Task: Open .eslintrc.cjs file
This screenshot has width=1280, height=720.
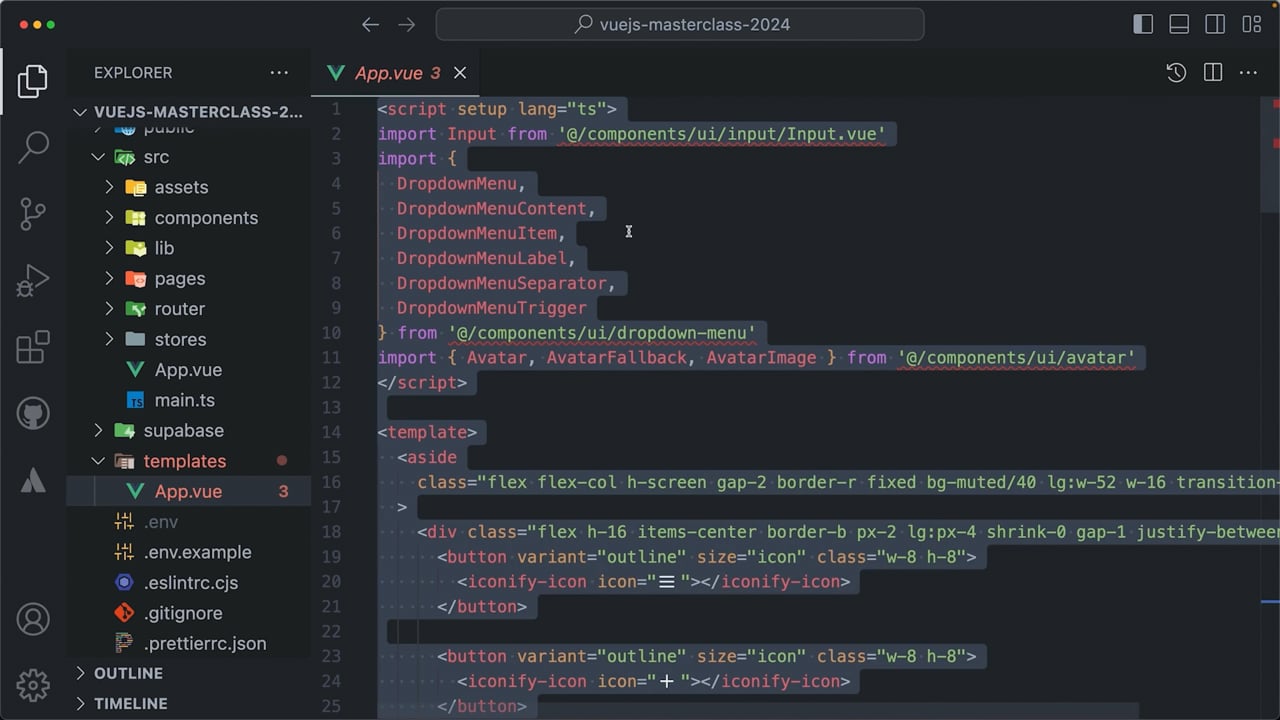Action: 188,582
